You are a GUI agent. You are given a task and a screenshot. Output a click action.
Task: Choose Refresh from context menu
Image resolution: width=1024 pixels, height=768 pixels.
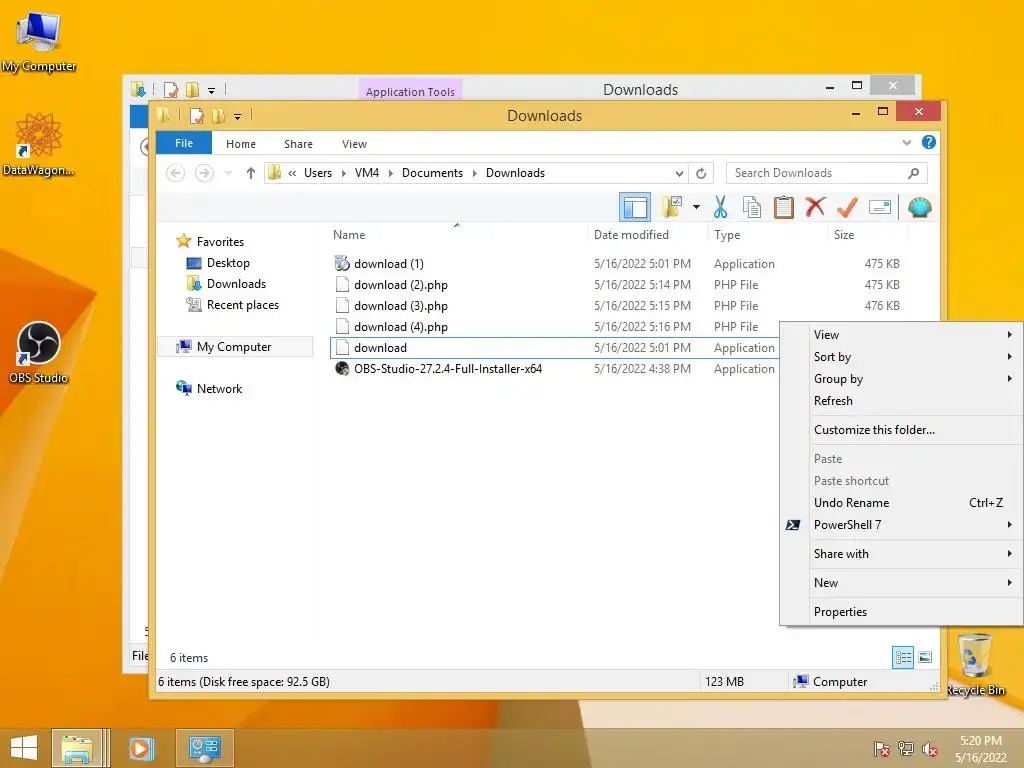(902, 401)
